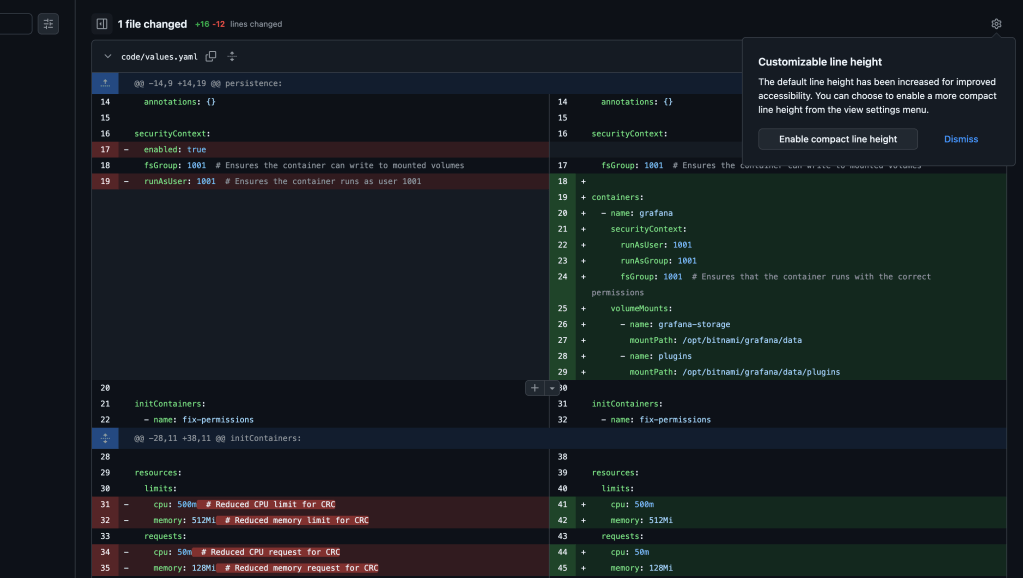Select right line number 41
1023x578 pixels.
coord(562,504)
